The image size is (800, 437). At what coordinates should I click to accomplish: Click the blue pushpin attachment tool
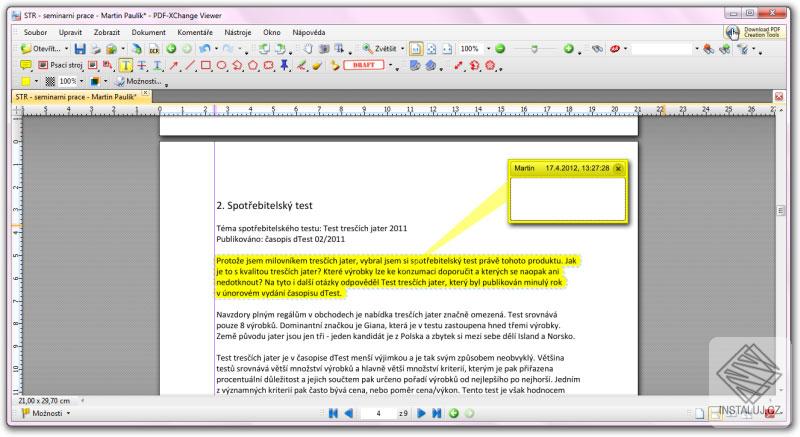click(x=285, y=65)
